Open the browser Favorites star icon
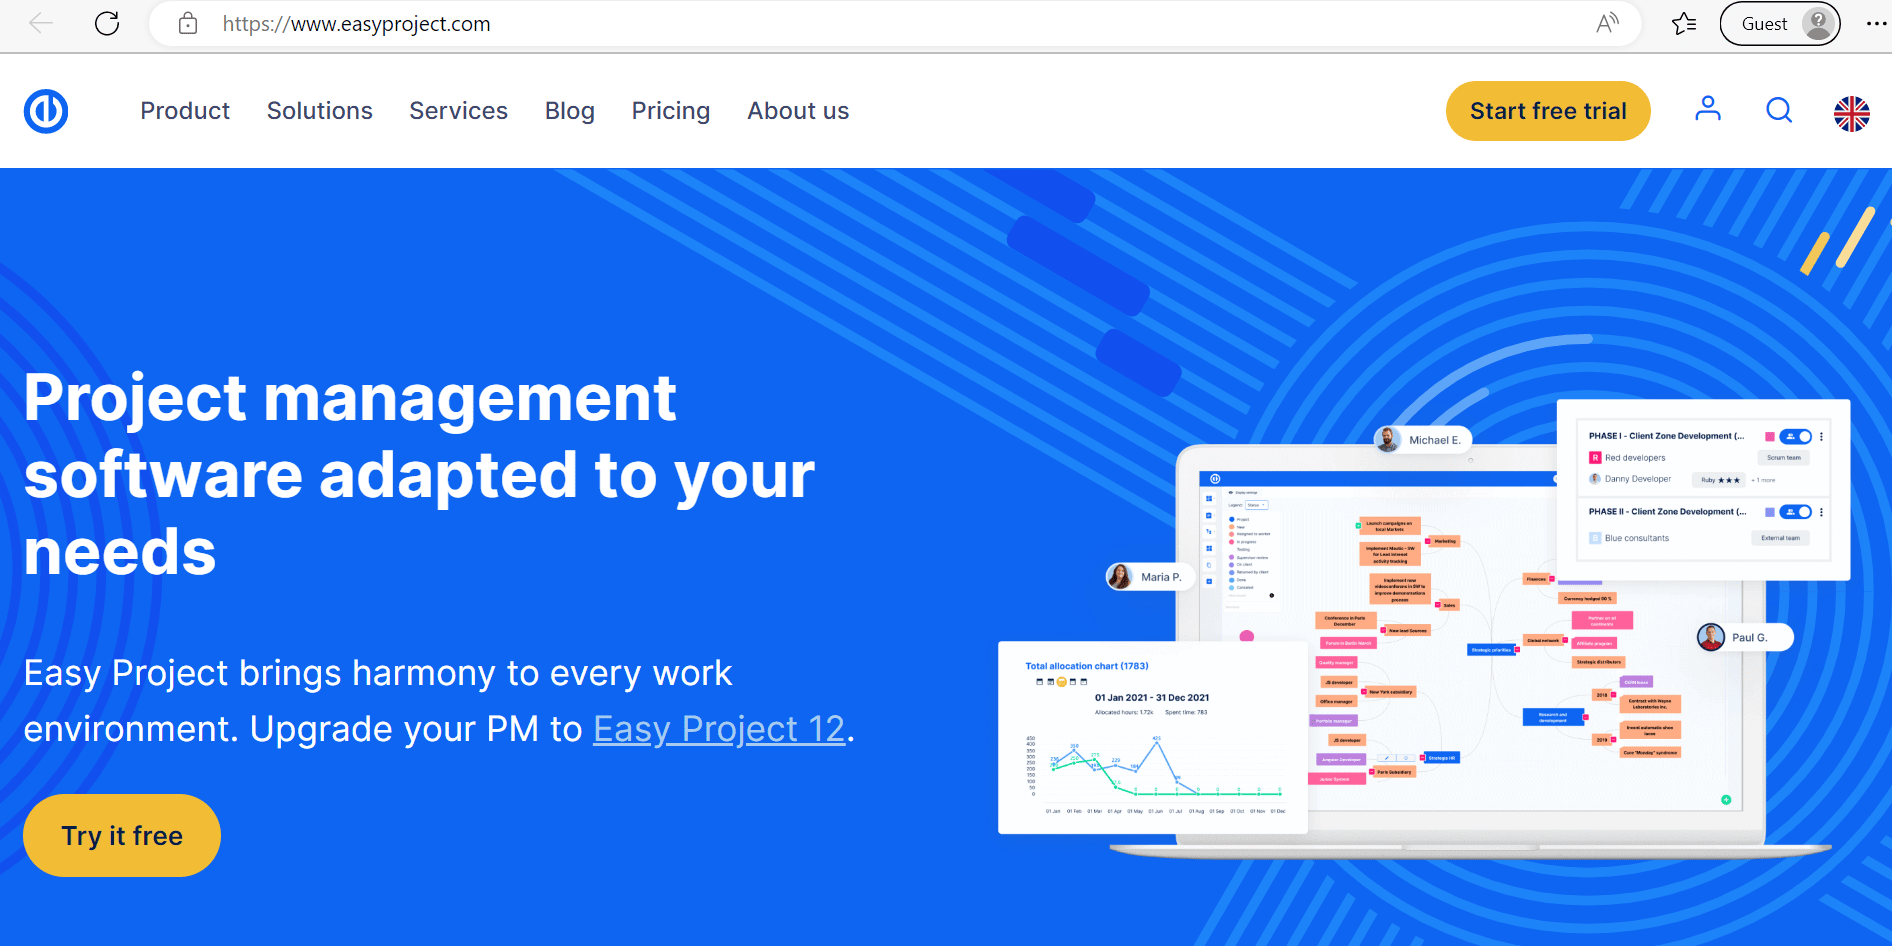Image resolution: width=1892 pixels, height=946 pixels. tap(1684, 23)
